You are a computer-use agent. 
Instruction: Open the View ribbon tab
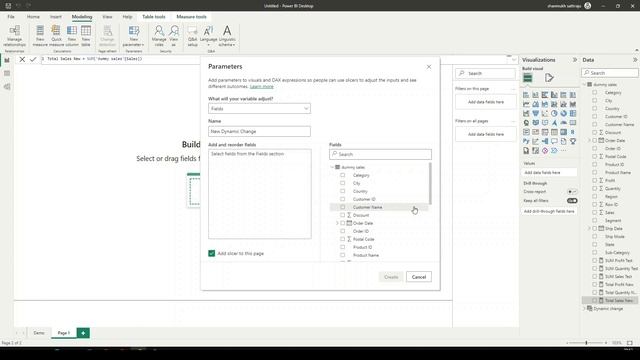click(107, 17)
